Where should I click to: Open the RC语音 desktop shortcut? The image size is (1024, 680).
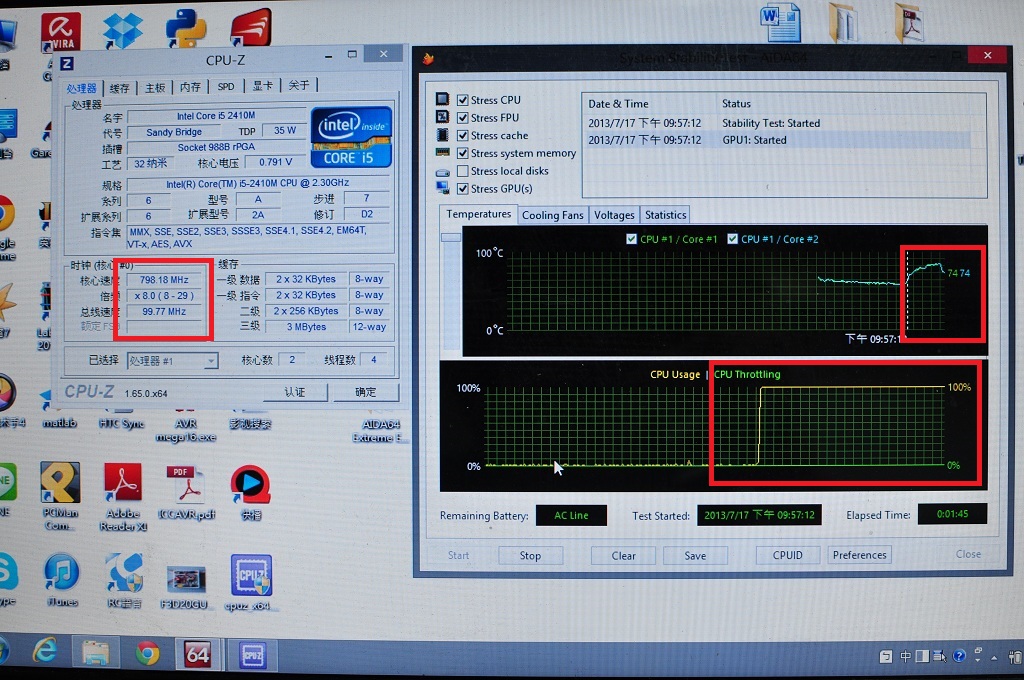pos(123,579)
